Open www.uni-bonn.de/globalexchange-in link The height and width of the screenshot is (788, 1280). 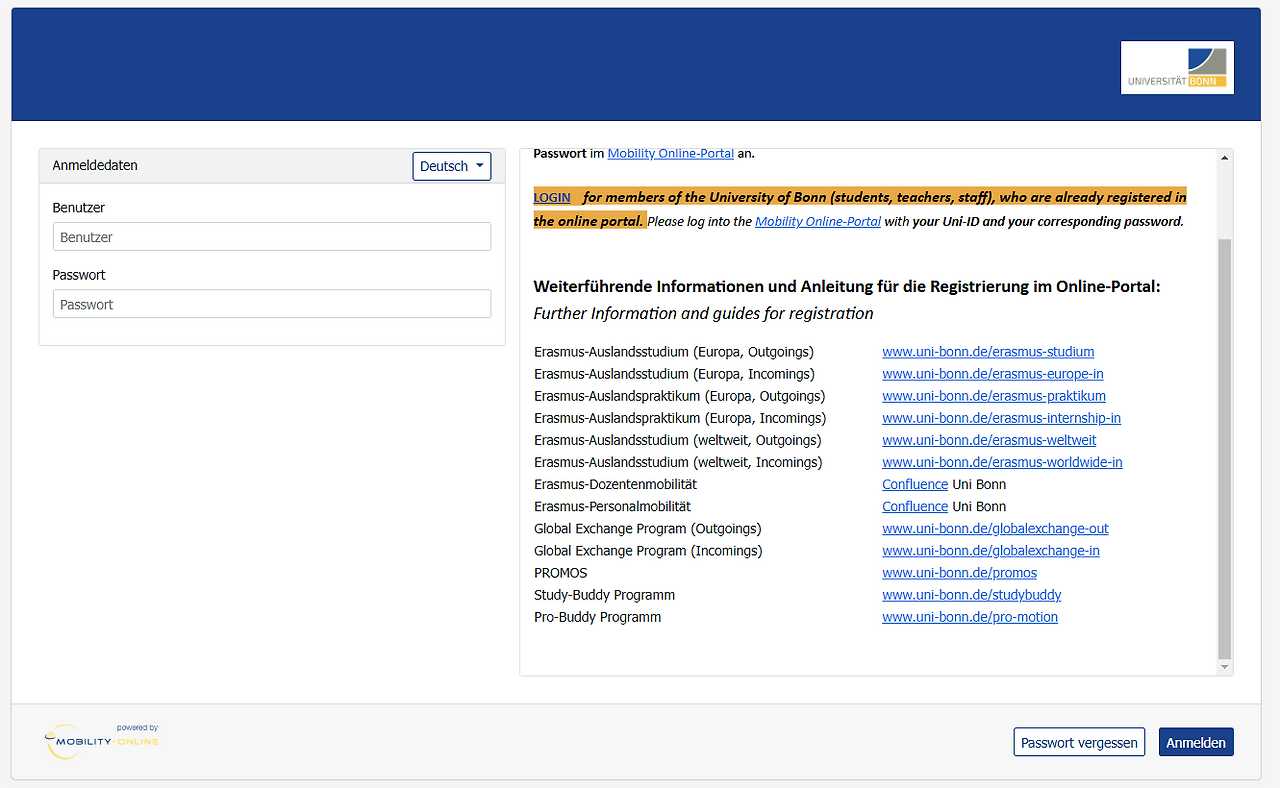click(x=991, y=550)
